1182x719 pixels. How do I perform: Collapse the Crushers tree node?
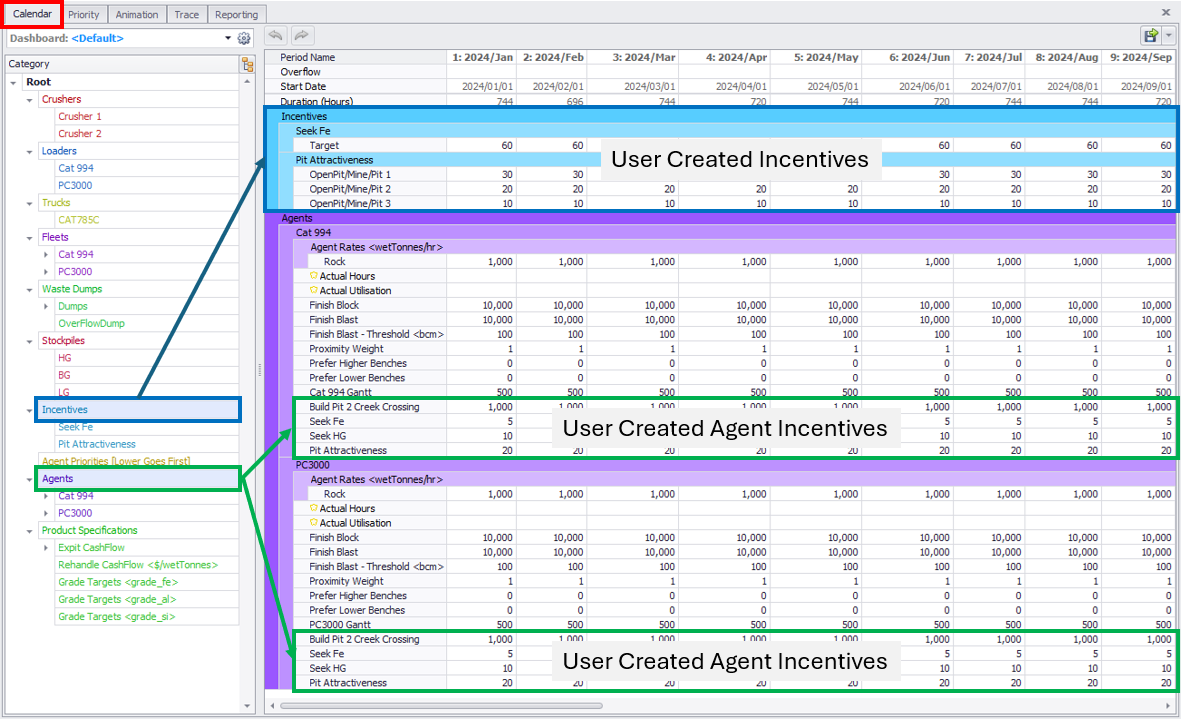pos(29,100)
